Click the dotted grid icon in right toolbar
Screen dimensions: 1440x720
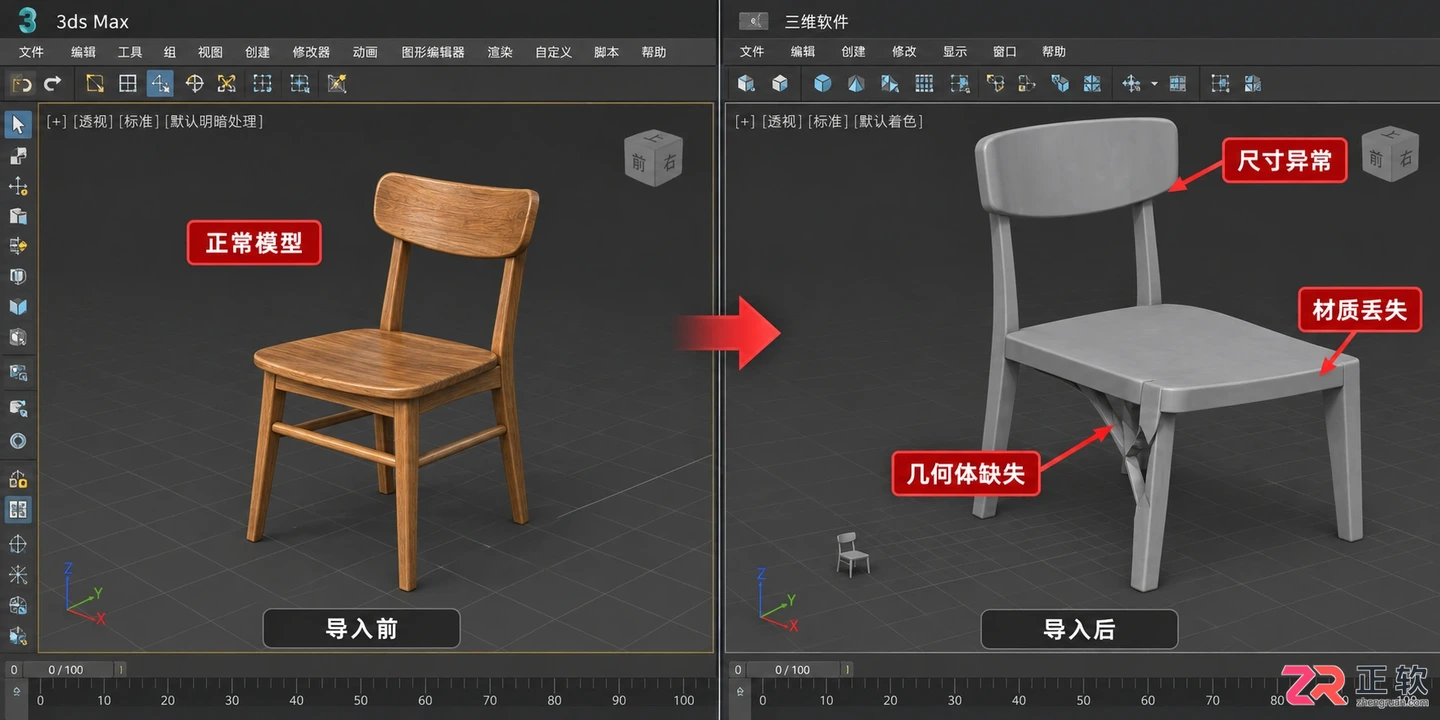[x=924, y=83]
